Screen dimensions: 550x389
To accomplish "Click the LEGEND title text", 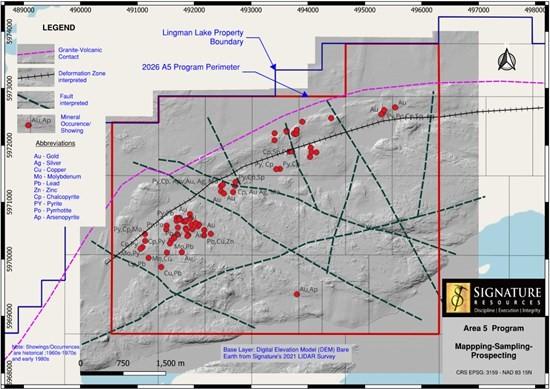I will pyautogui.click(x=59, y=28).
